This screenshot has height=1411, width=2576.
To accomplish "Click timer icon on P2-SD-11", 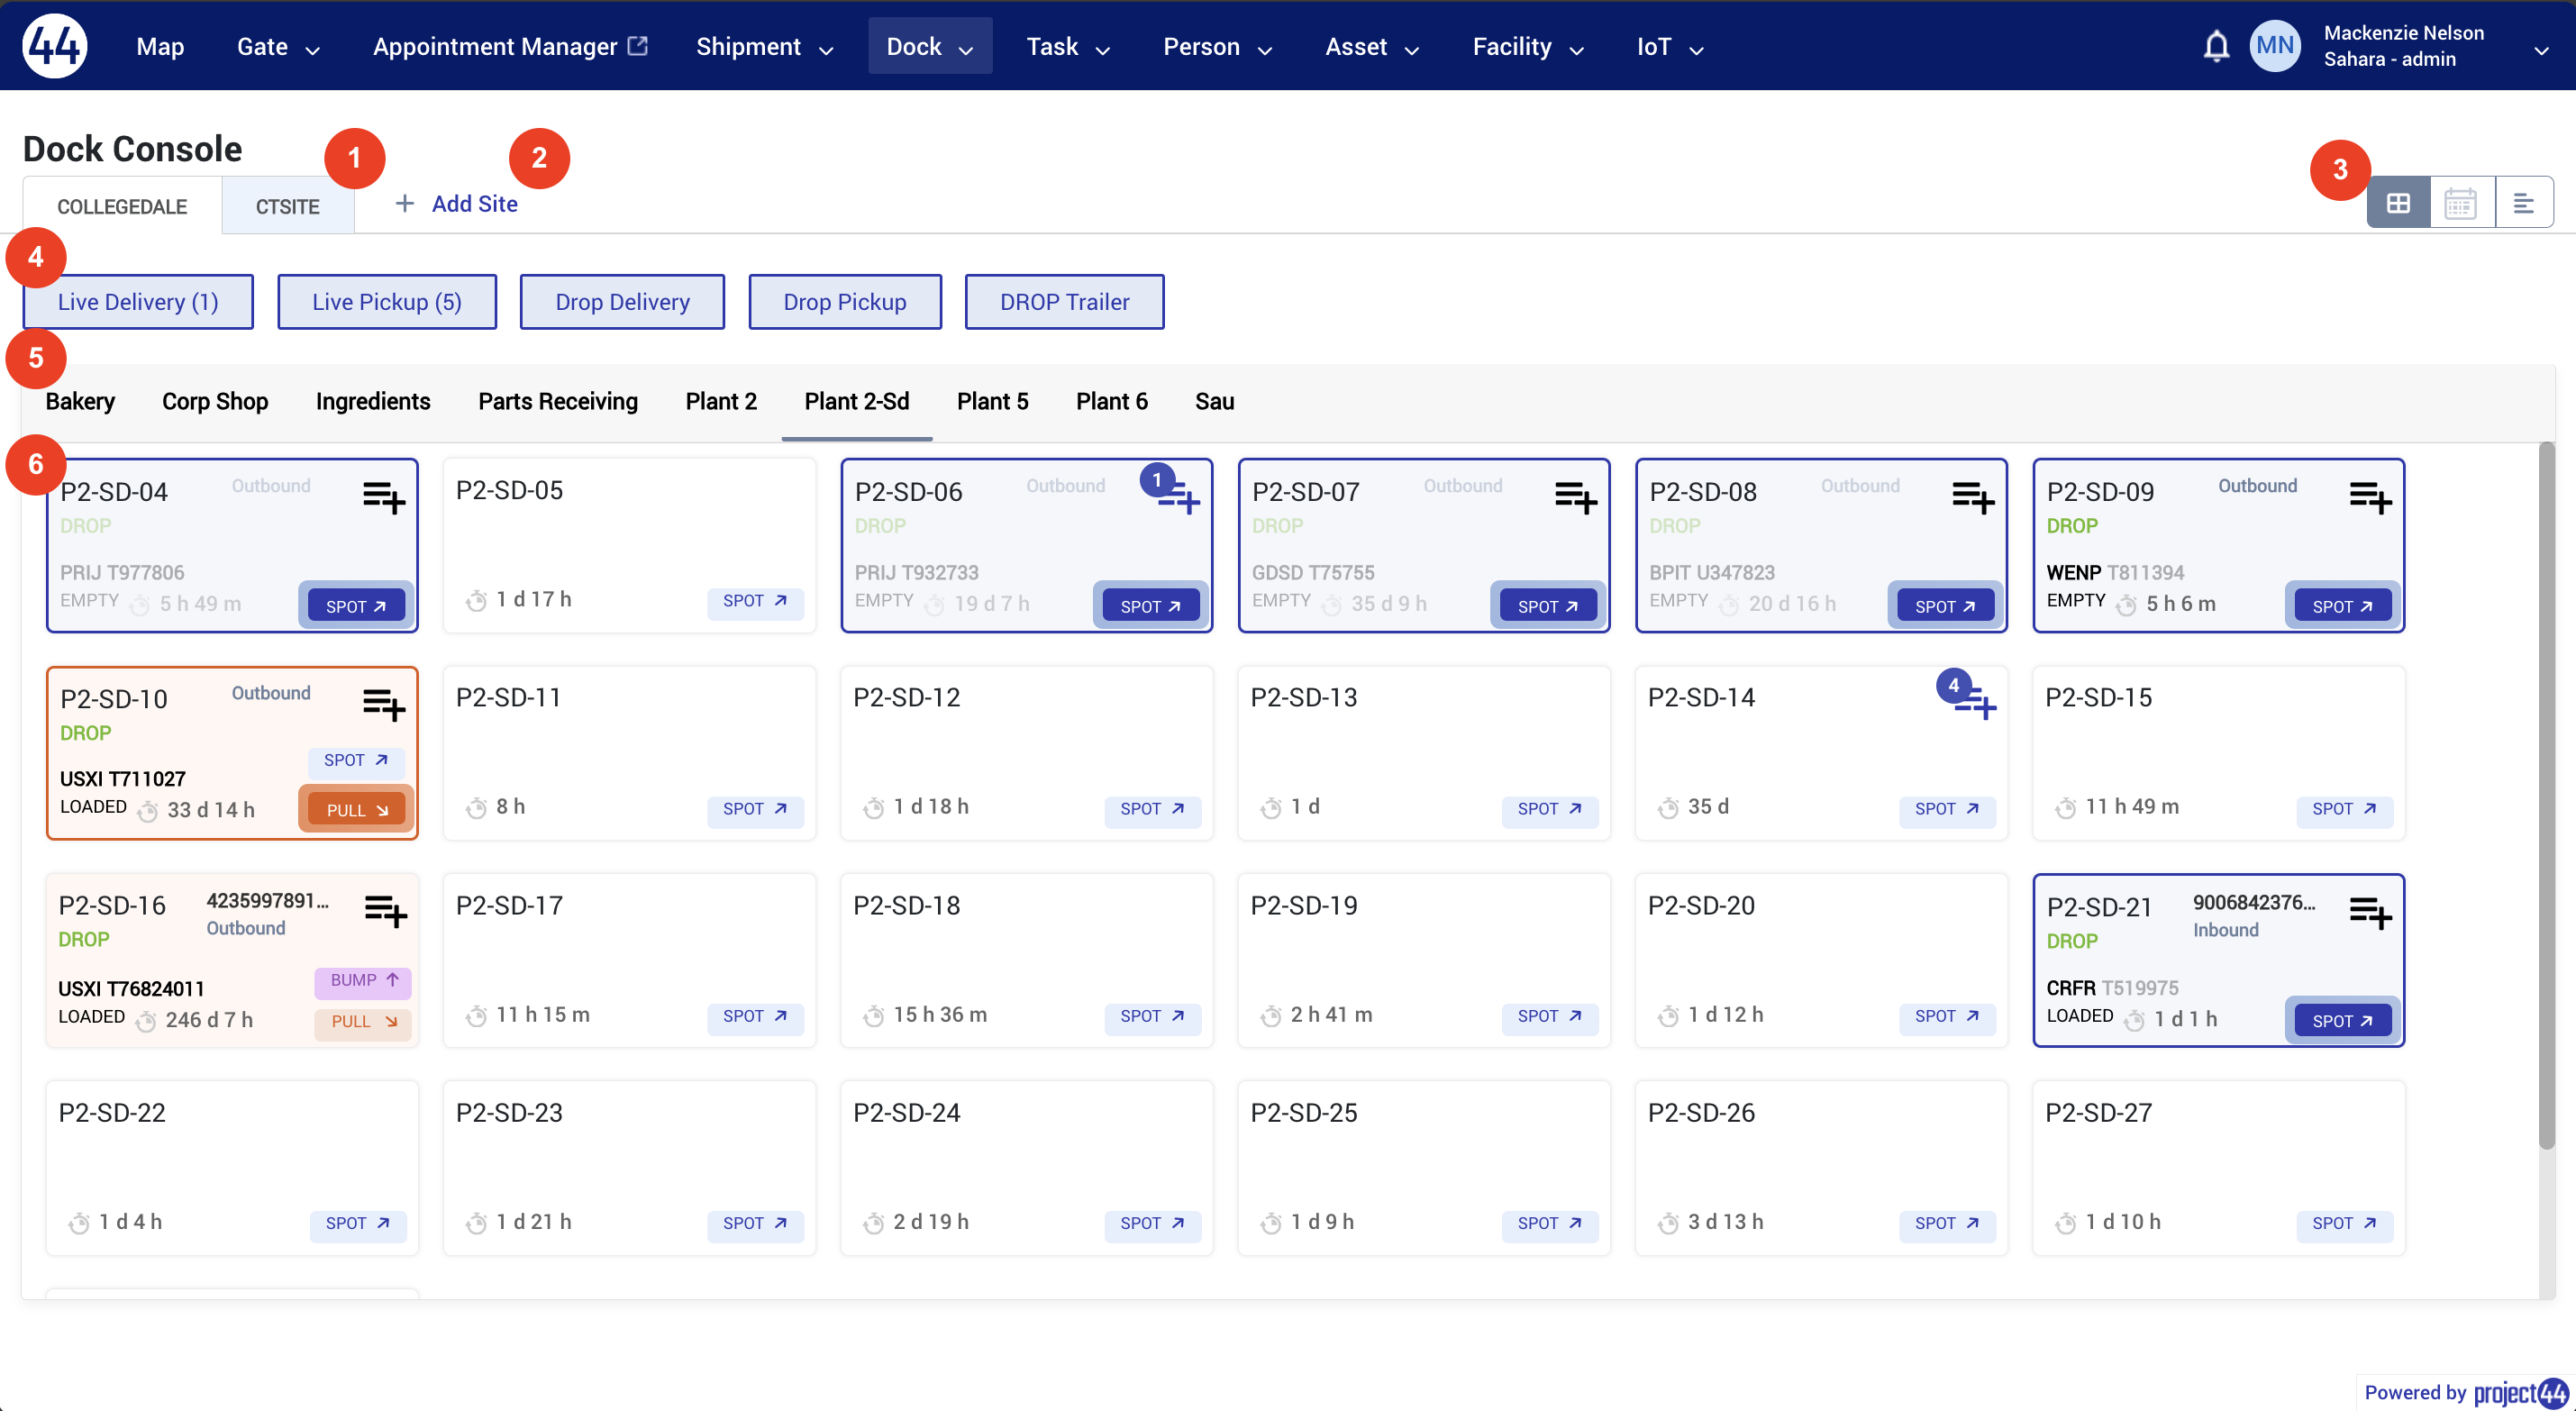I will pyautogui.click(x=476, y=807).
